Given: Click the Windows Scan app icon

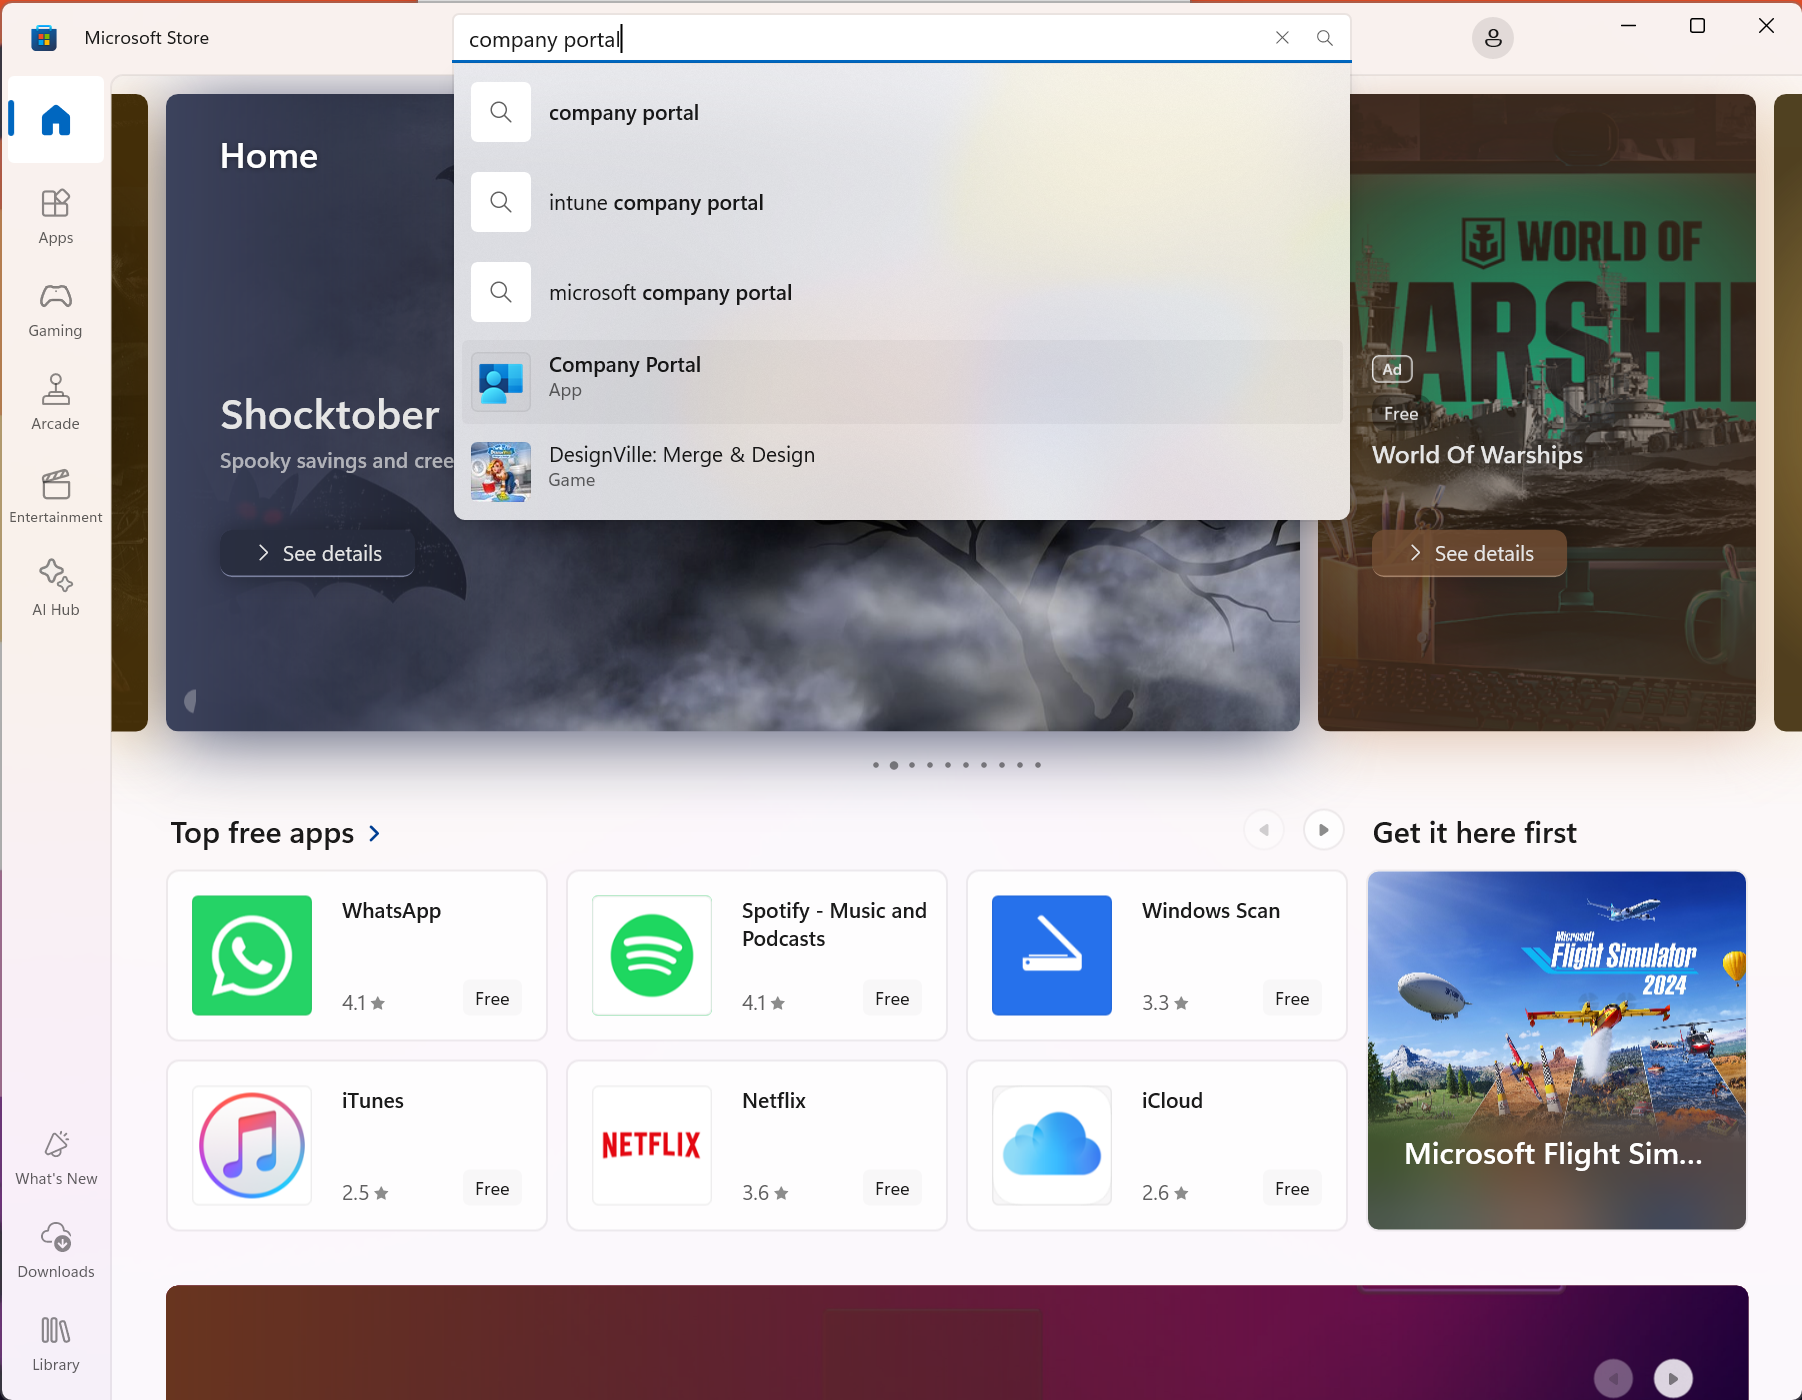Looking at the screenshot, I should (x=1052, y=955).
